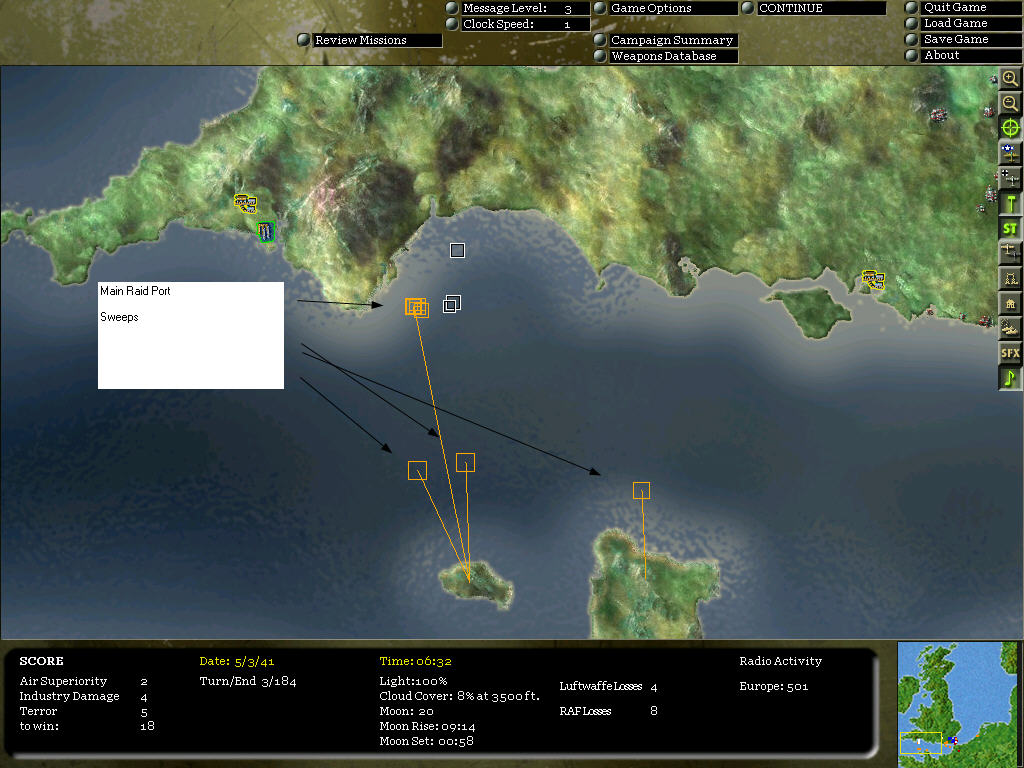This screenshot has height=768, width=1024.
Task: Click the zoom out magnifier icon
Action: (1010, 103)
